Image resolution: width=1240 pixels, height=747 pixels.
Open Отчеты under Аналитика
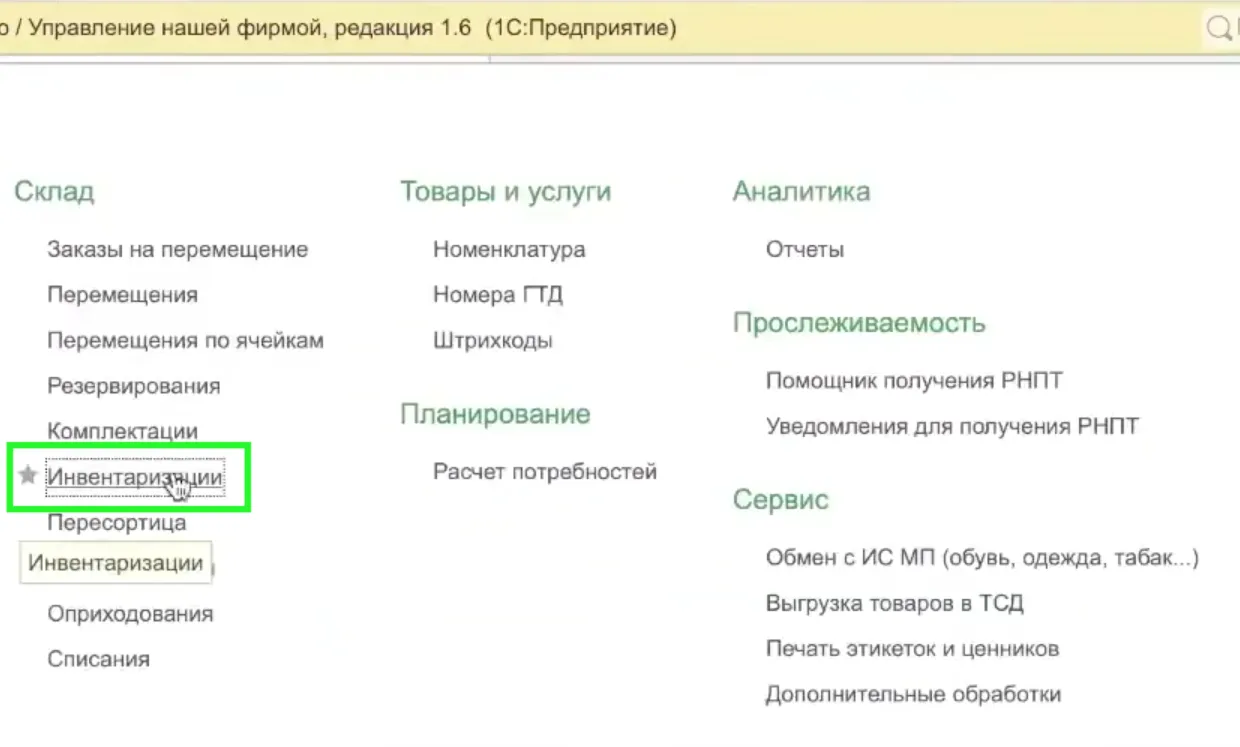804,250
